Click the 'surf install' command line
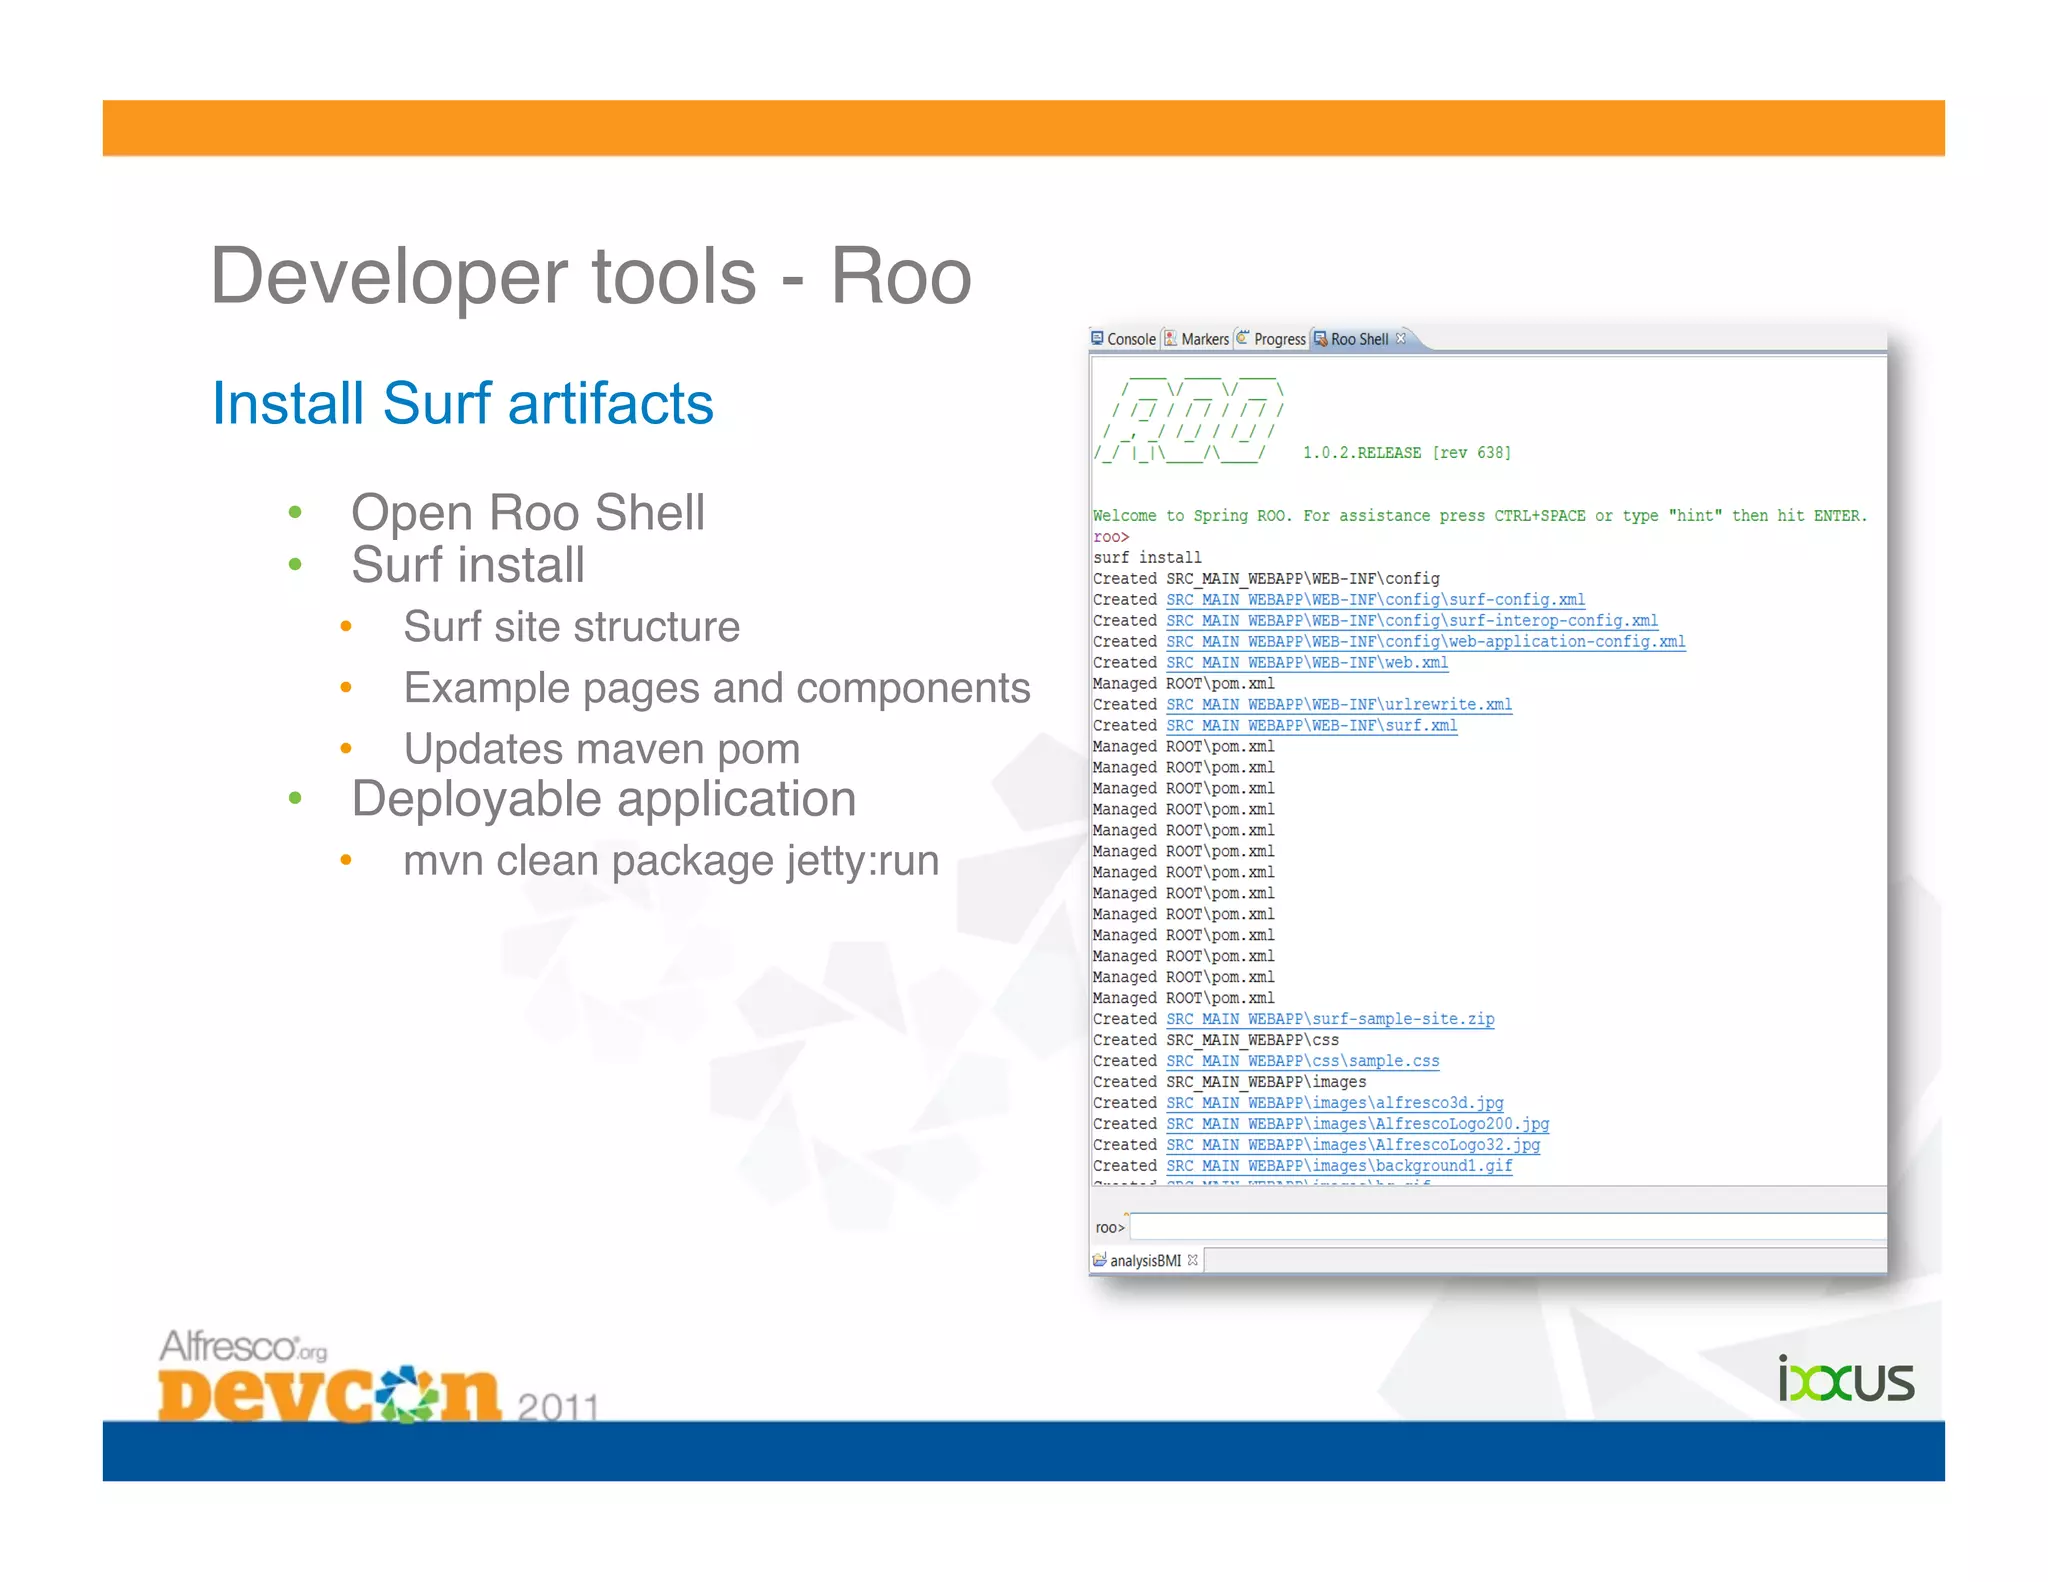2048x1582 pixels. 1147,558
